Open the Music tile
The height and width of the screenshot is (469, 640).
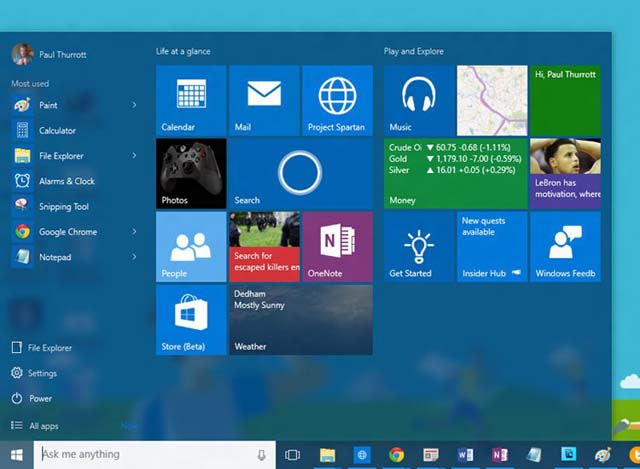tap(419, 100)
